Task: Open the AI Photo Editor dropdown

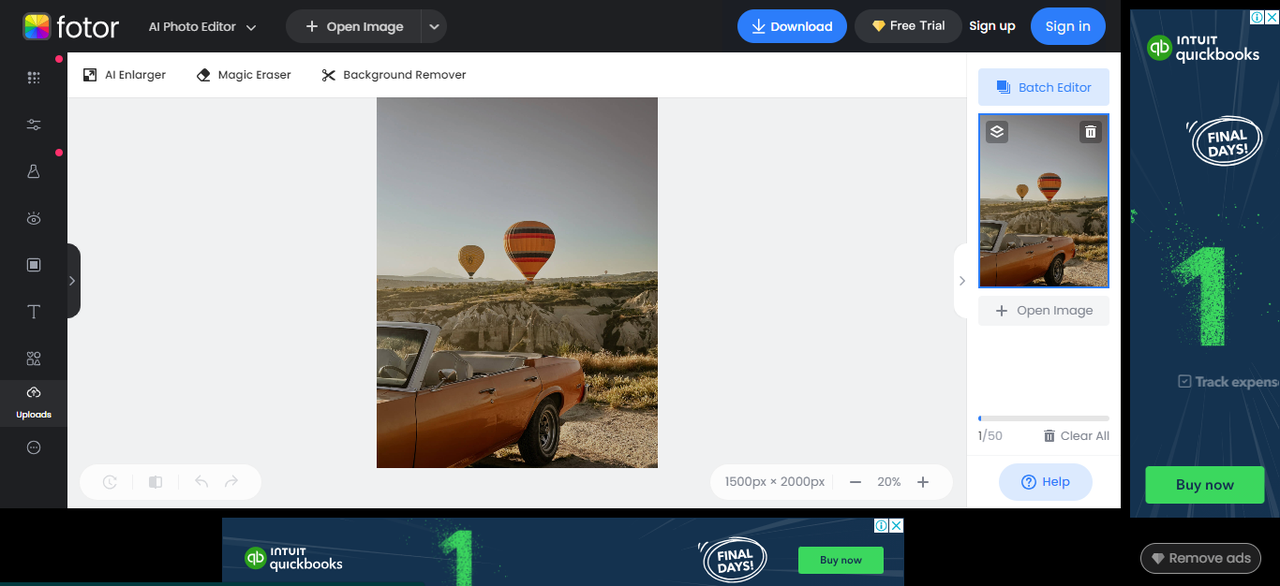Action: coord(202,27)
